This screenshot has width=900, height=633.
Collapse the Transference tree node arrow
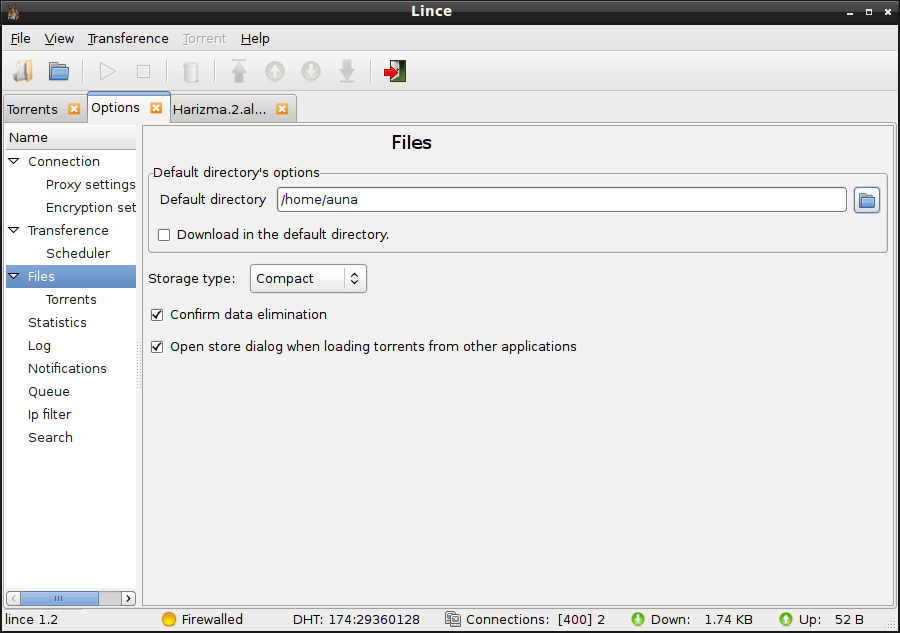coord(14,230)
